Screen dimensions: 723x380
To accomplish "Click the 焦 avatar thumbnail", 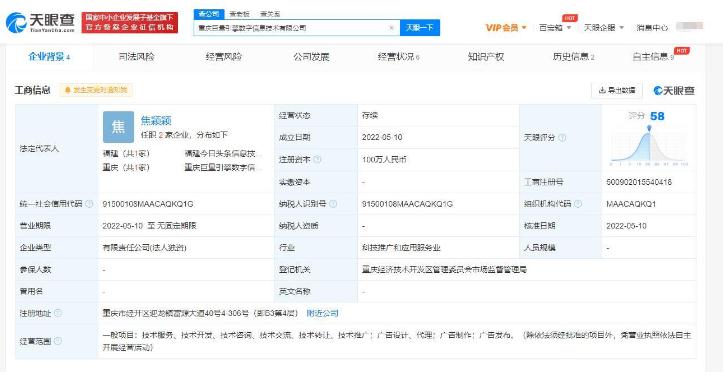I will pos(119,127).
